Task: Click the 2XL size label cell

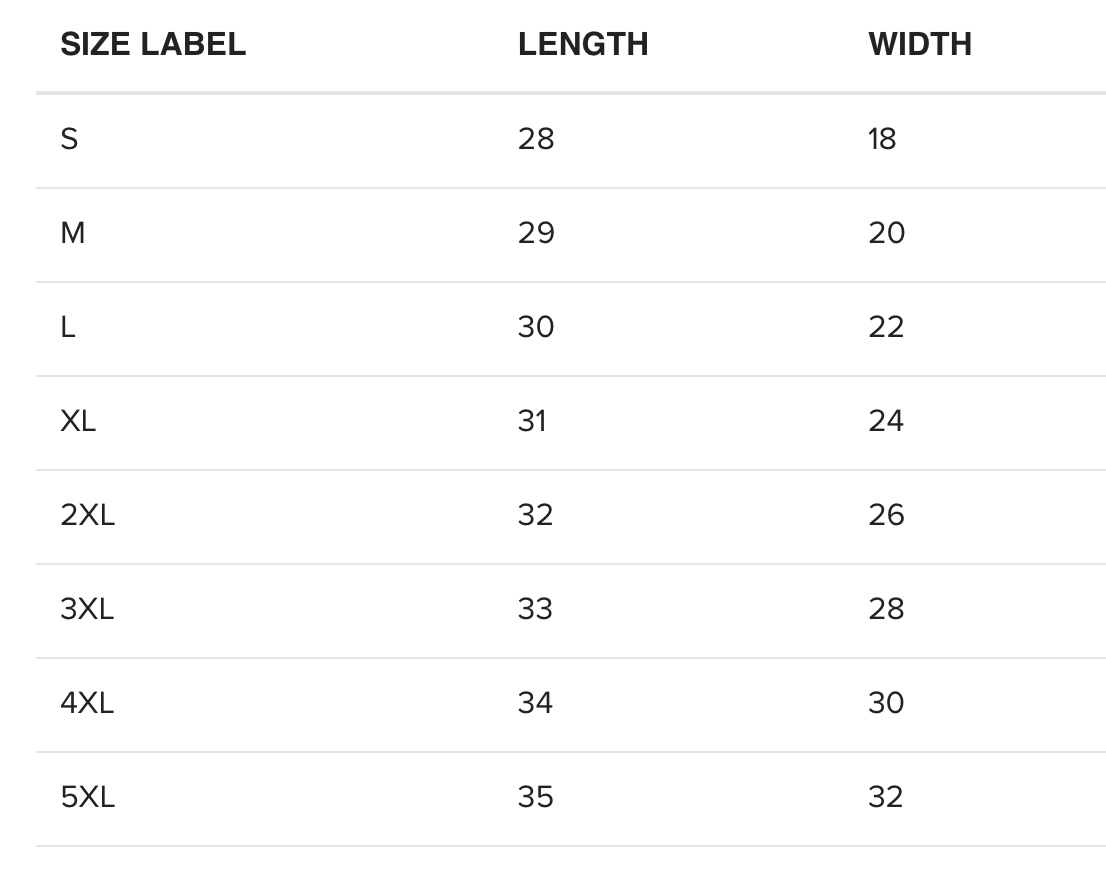Action: pos(88,515)
